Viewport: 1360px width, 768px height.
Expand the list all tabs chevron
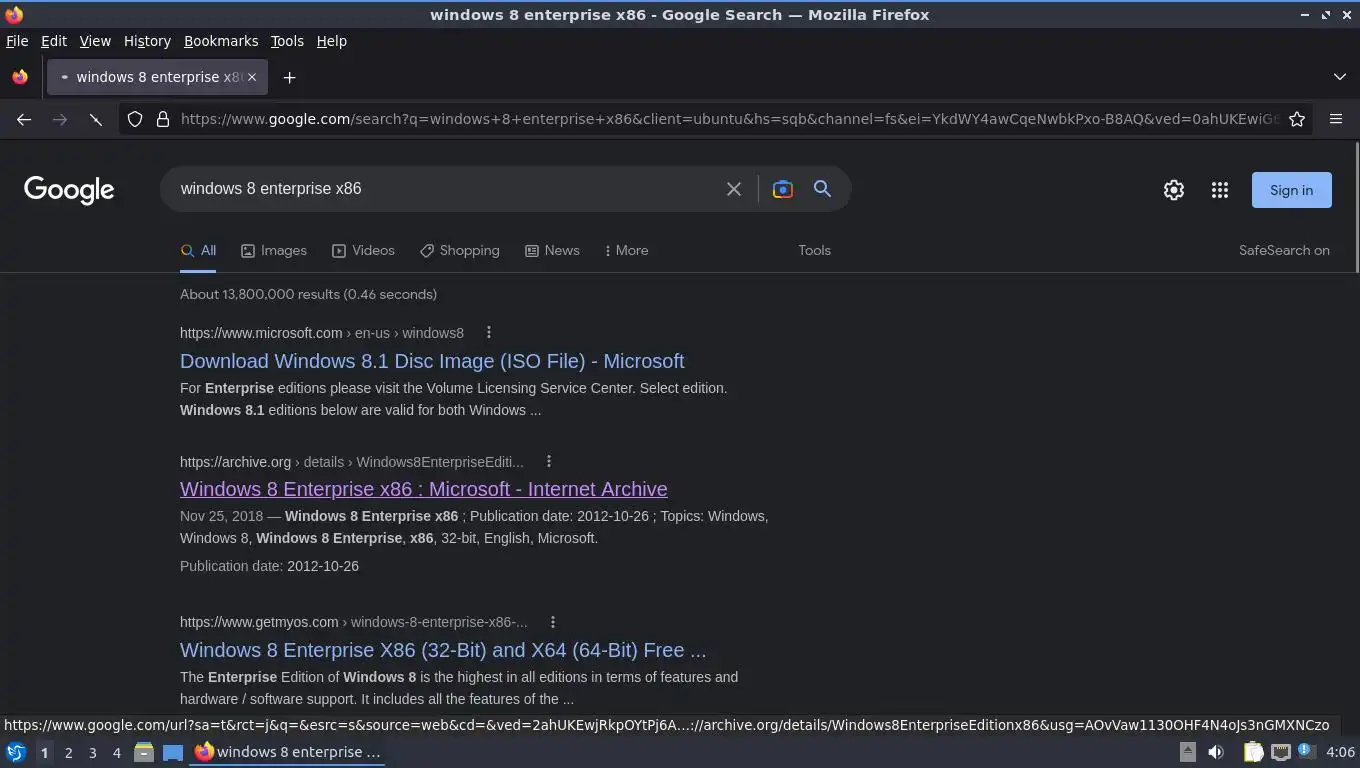click(1340, 77)
